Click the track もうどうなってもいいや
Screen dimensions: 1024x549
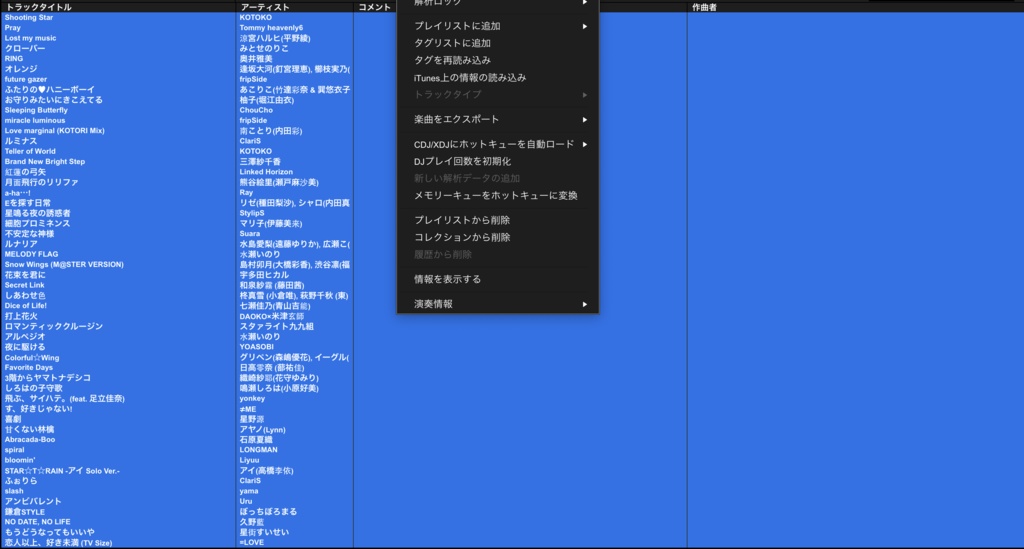pyautogui.click(x=49, y=532)
